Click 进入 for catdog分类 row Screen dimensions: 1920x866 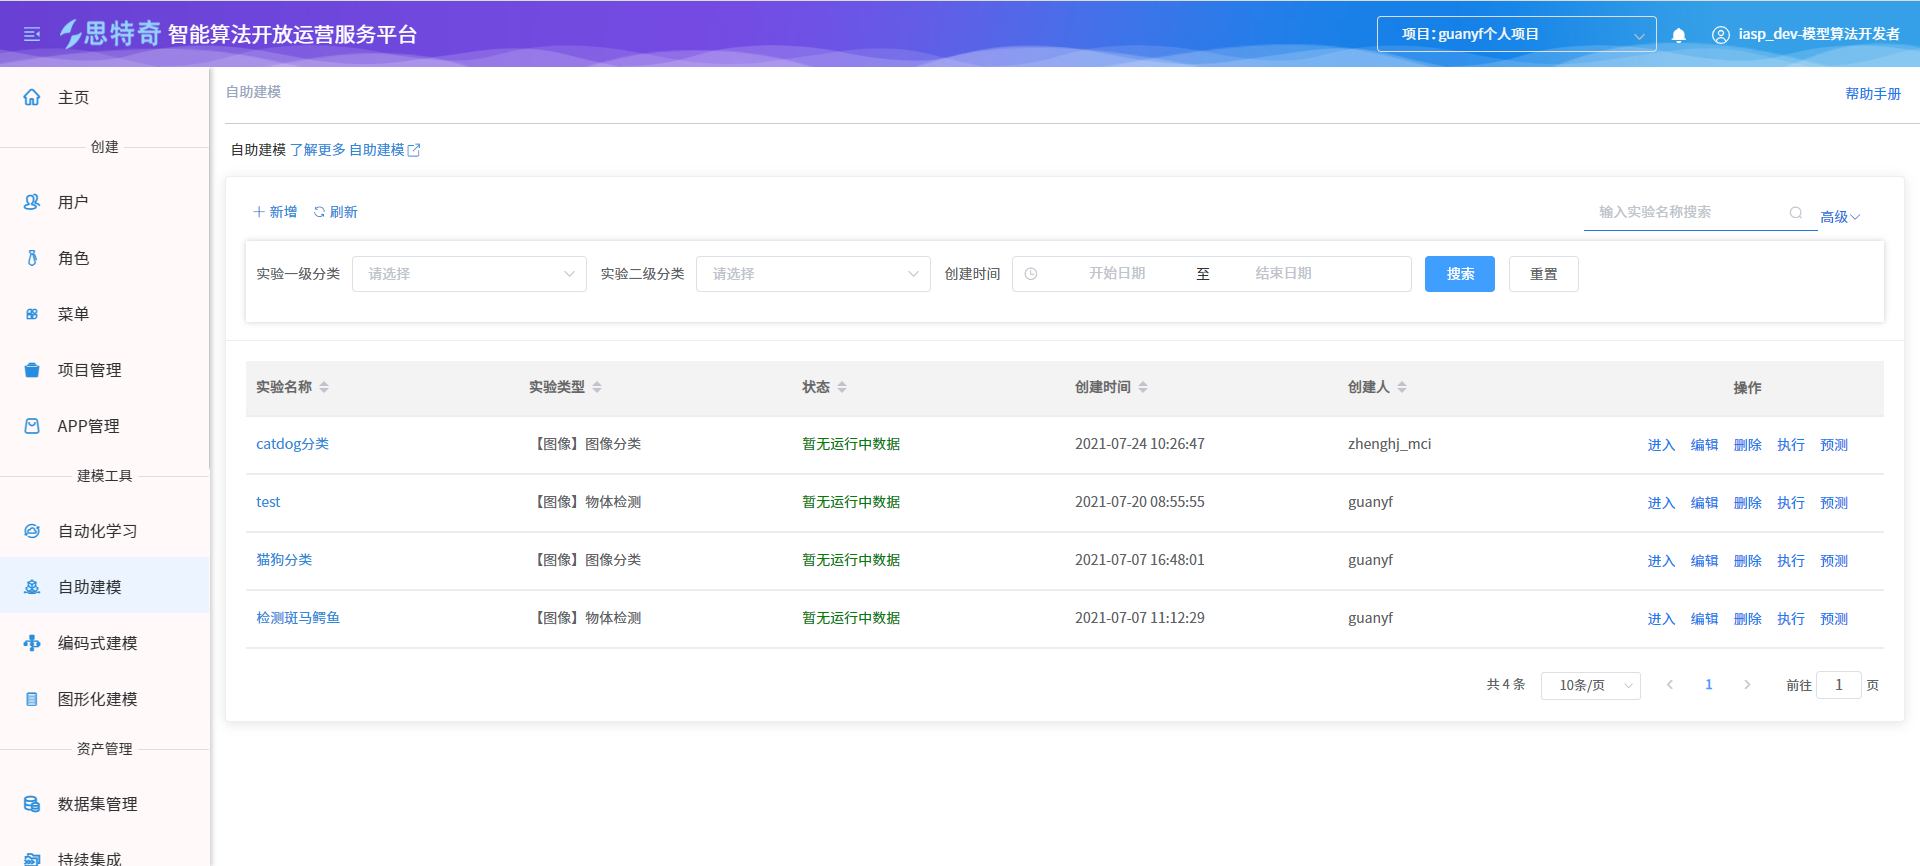click(x=1661, y=445)
